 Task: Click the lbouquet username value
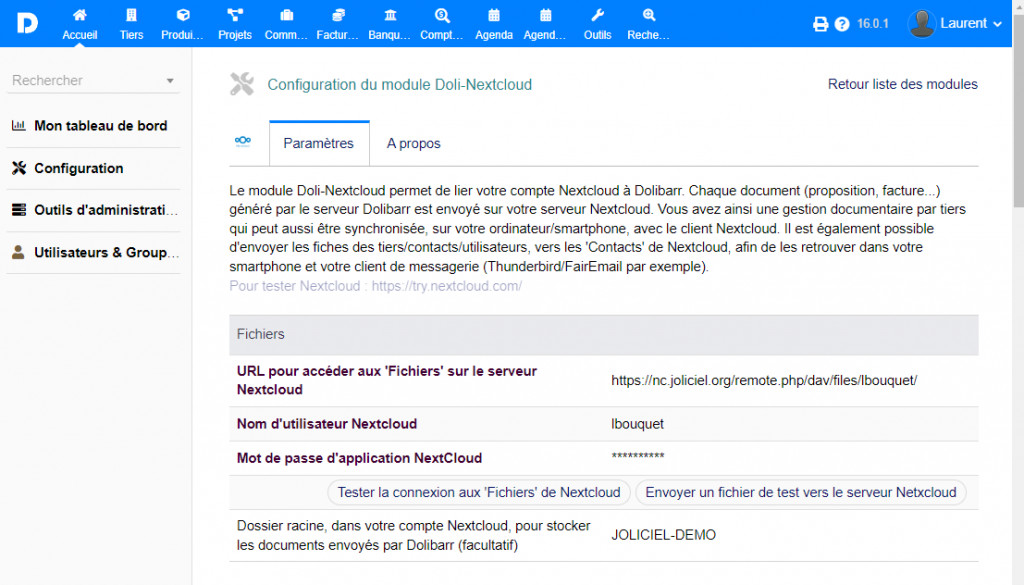coord(637,424)
